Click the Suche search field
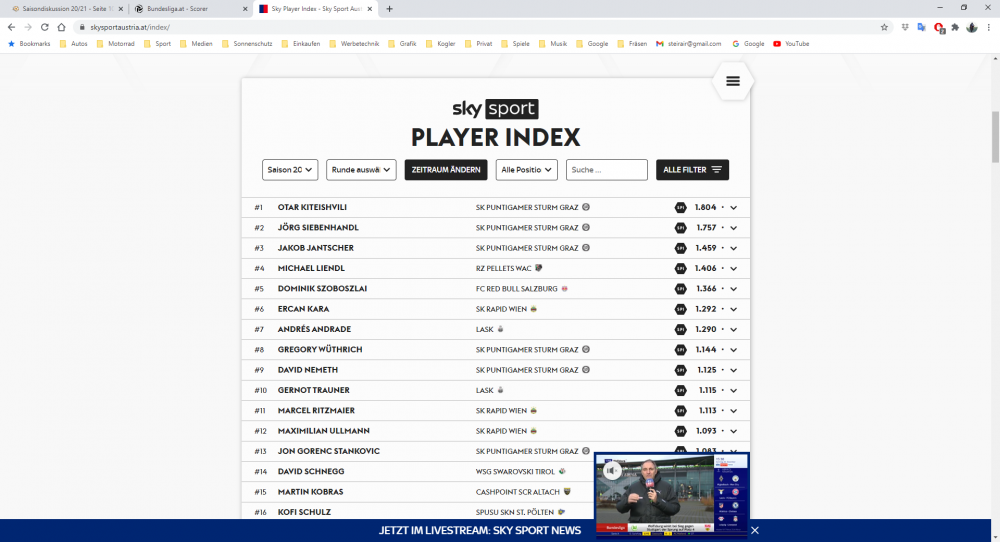Viewport: 1000px width, 542px height. click(x=607, y=170)
